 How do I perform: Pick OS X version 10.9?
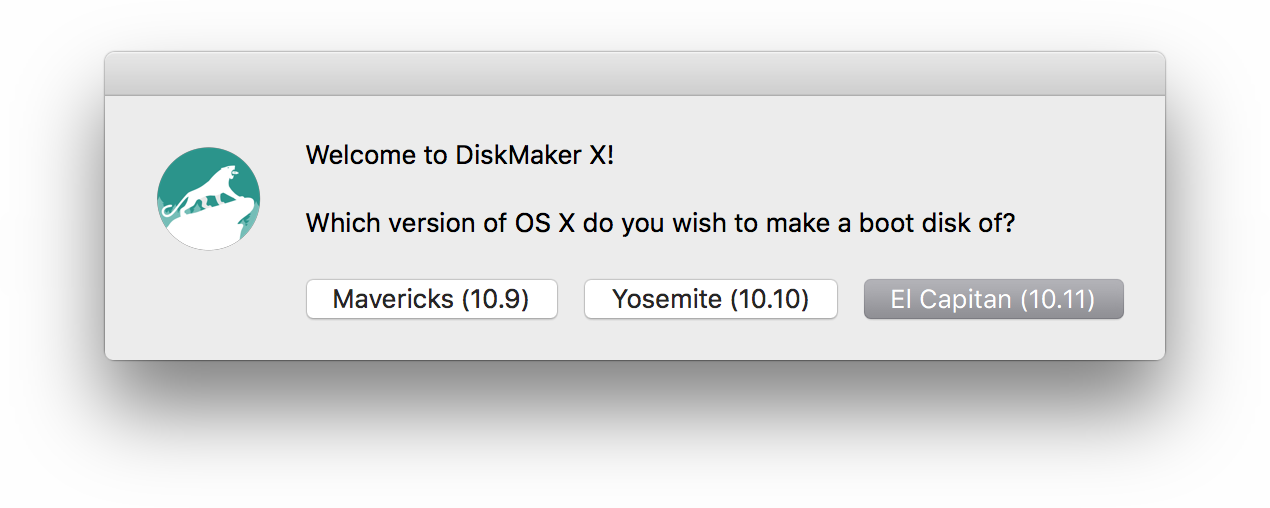pyautogui.click(x=431, y=299)
